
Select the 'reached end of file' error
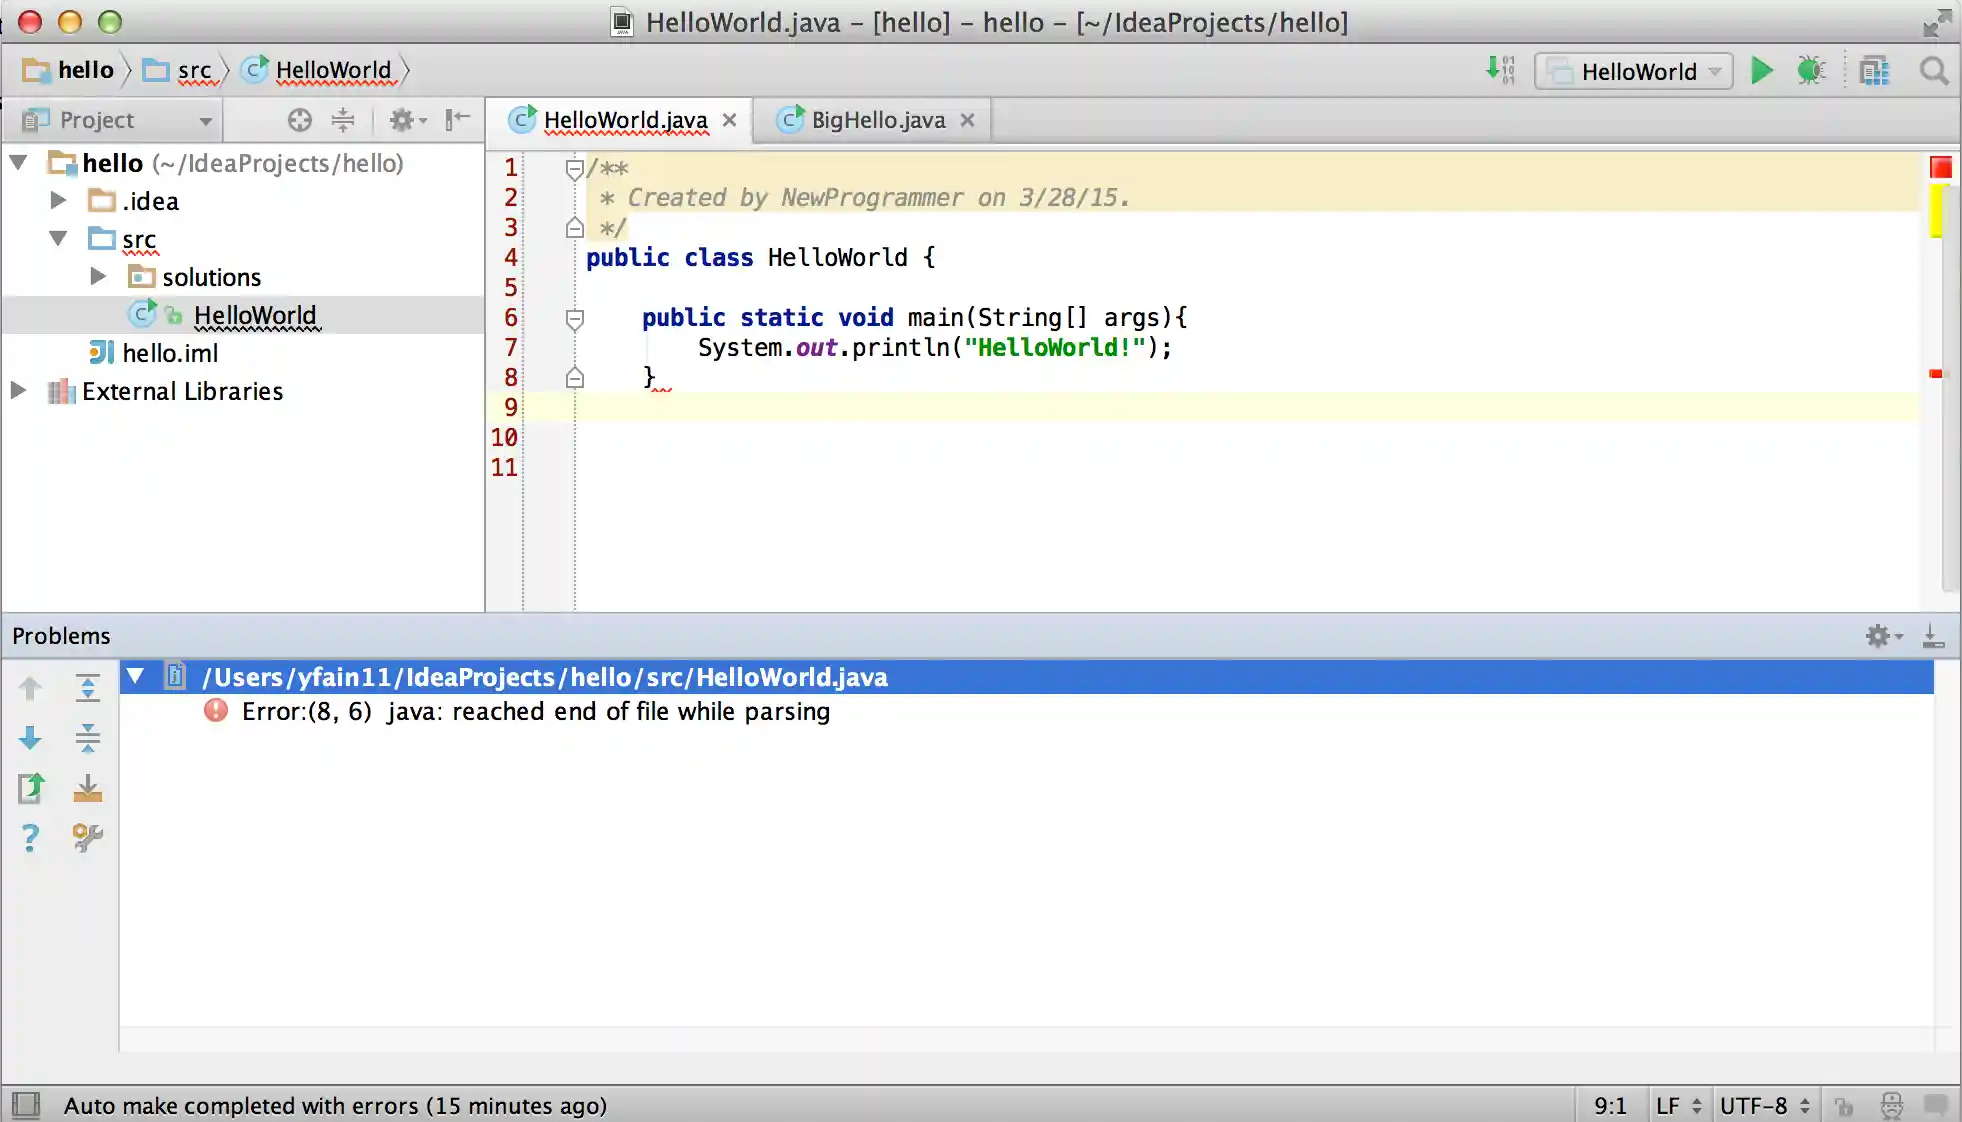(535, 711)
